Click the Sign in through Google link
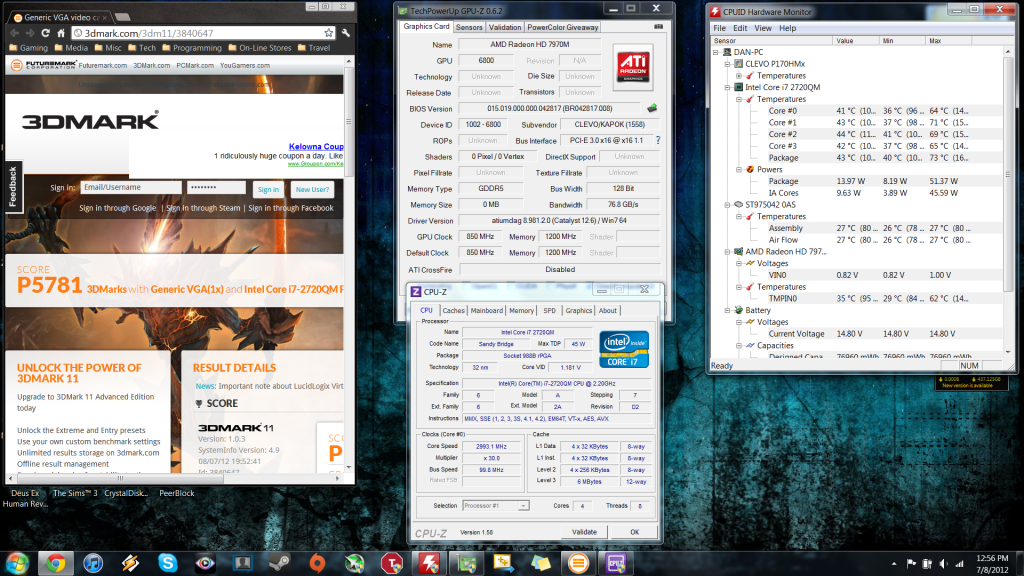The image size is (1024, 576). (118, 208)
